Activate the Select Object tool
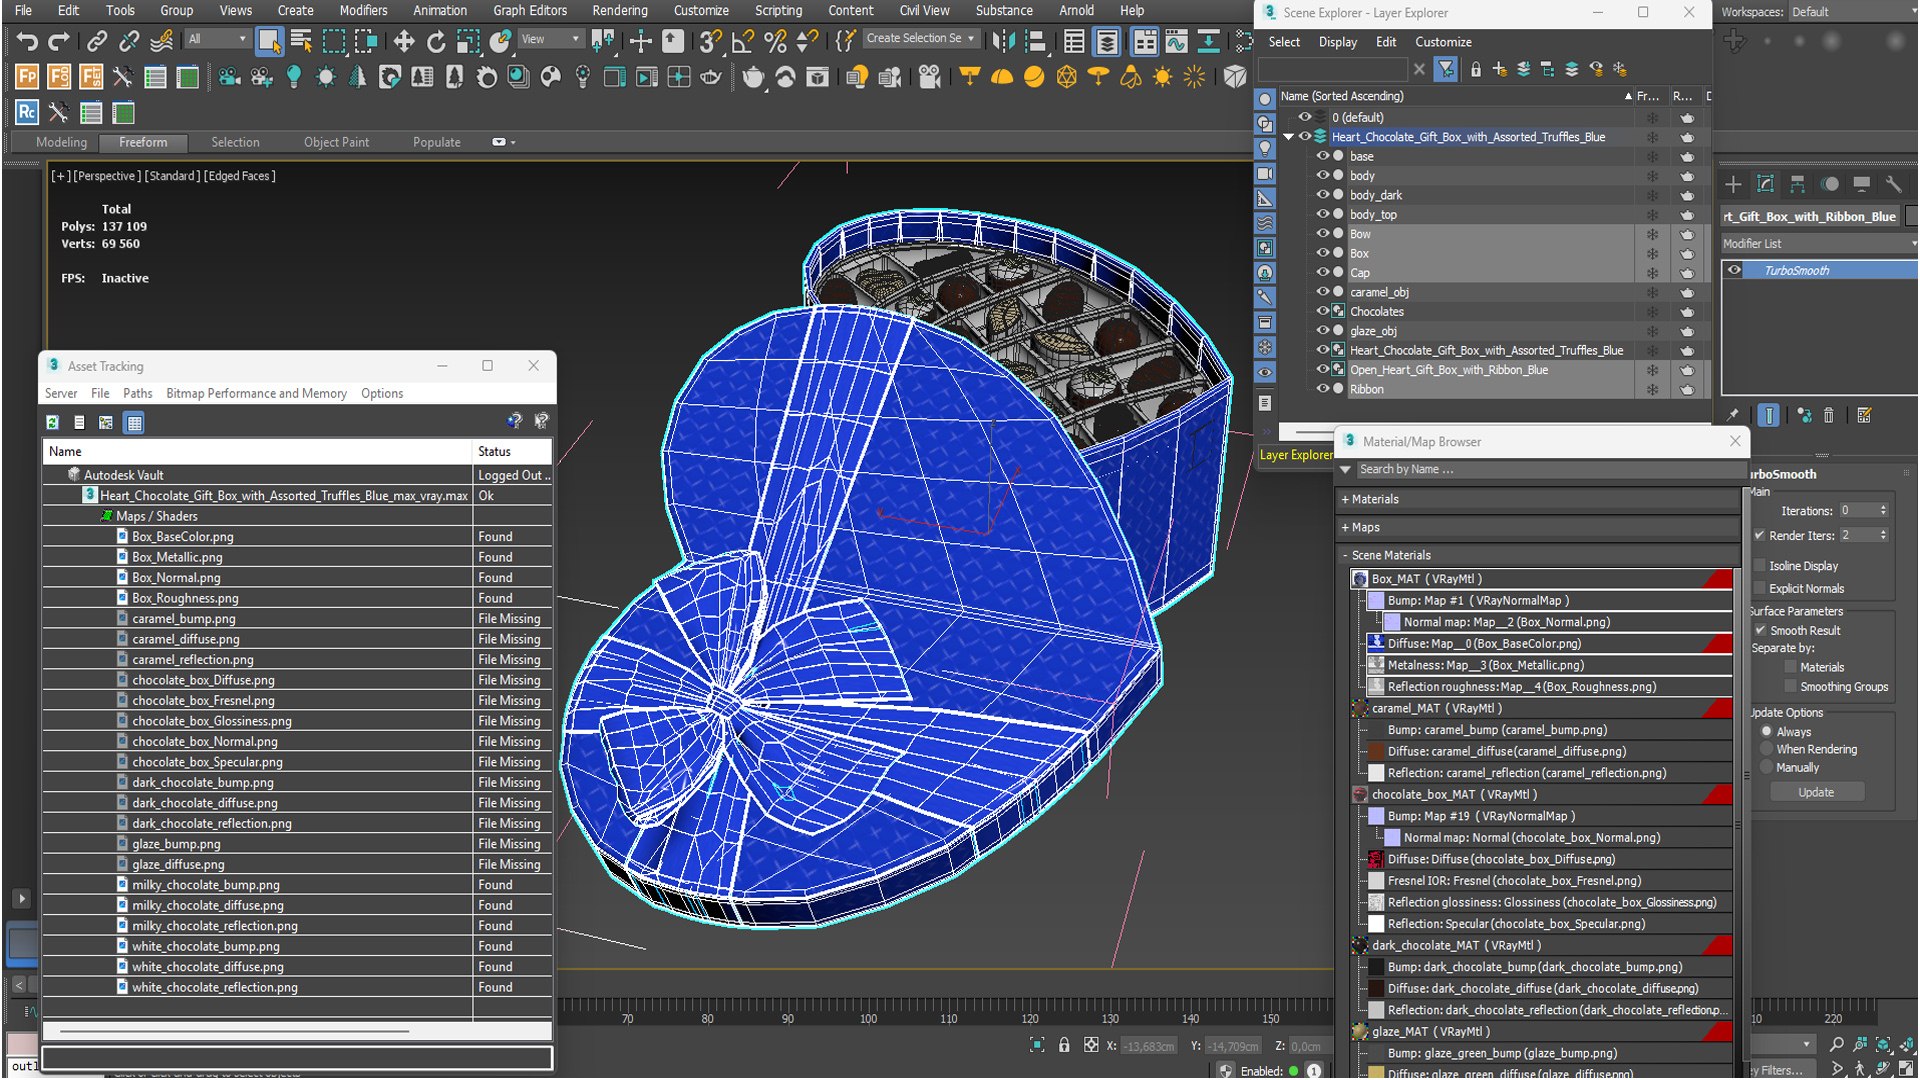Image resolution: width=1920 pixels, height=1080 pixels. [269, 41]
